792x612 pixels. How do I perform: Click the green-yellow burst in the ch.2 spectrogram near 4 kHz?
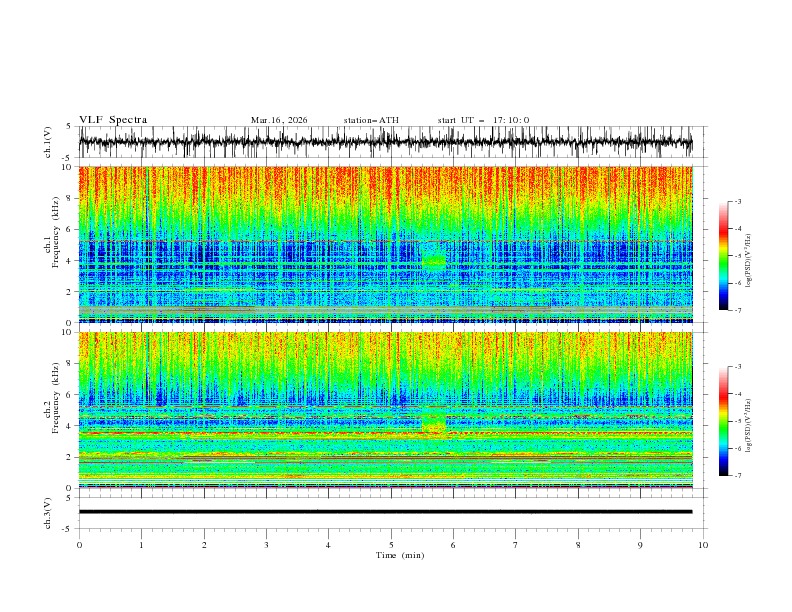click(x=434, y=423)
